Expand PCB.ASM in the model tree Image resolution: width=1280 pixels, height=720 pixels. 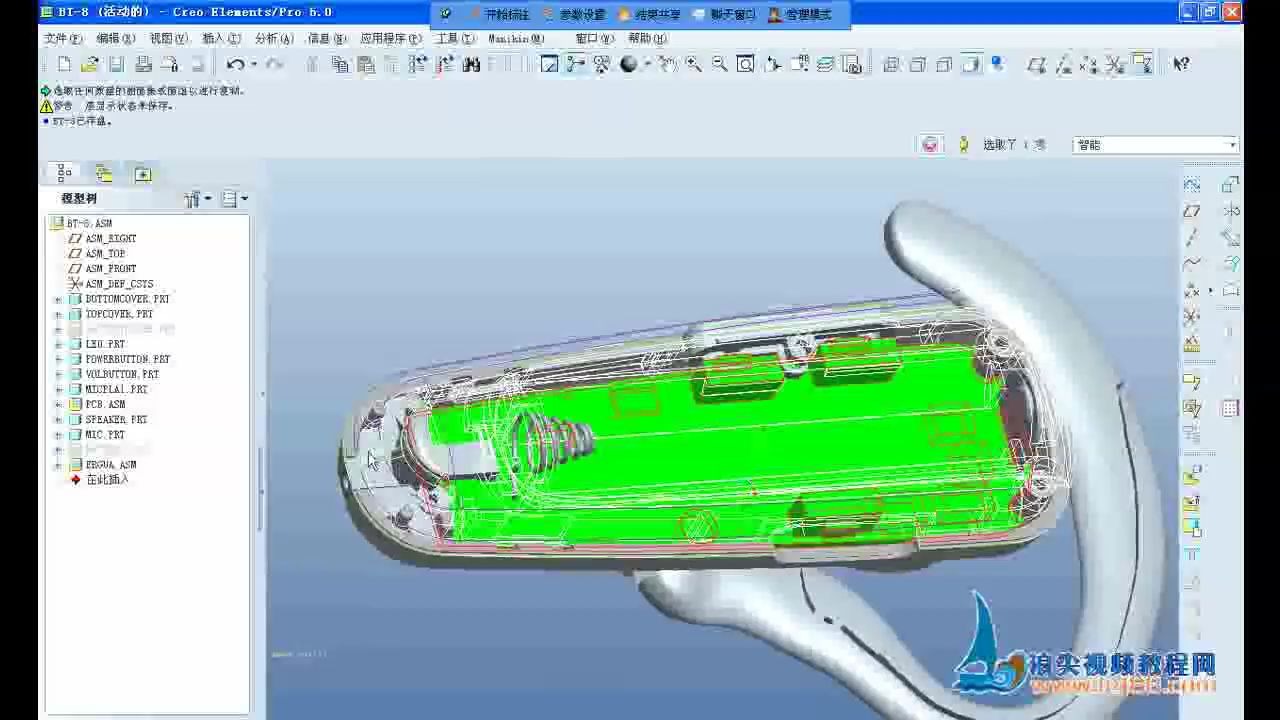pos(58,404)
